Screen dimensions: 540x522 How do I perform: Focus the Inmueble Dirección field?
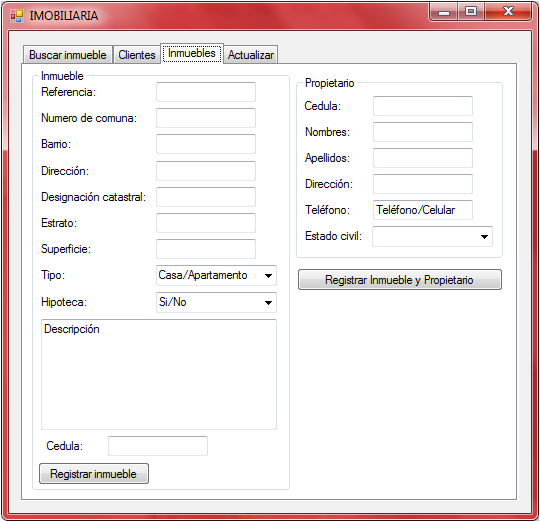[x=206, y=171]
